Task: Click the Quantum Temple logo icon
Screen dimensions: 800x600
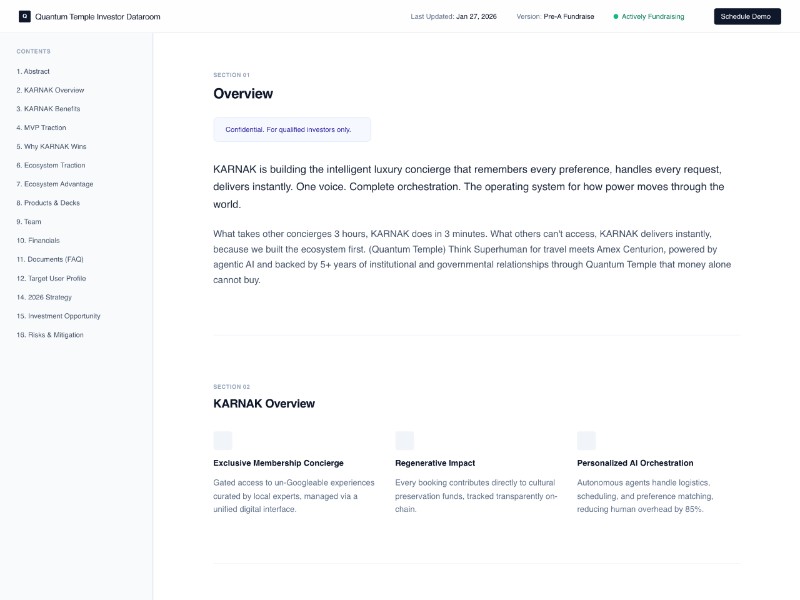Action: click(25, 17)
